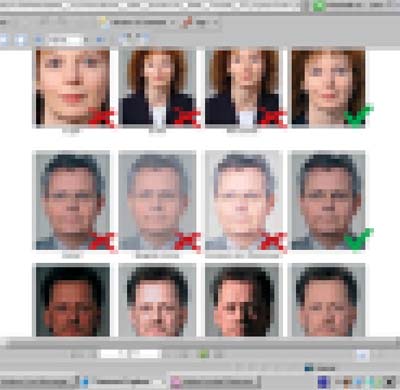Click the red icon in the upper toolbar
The image size is (400, 390).
tap(187, 22)
